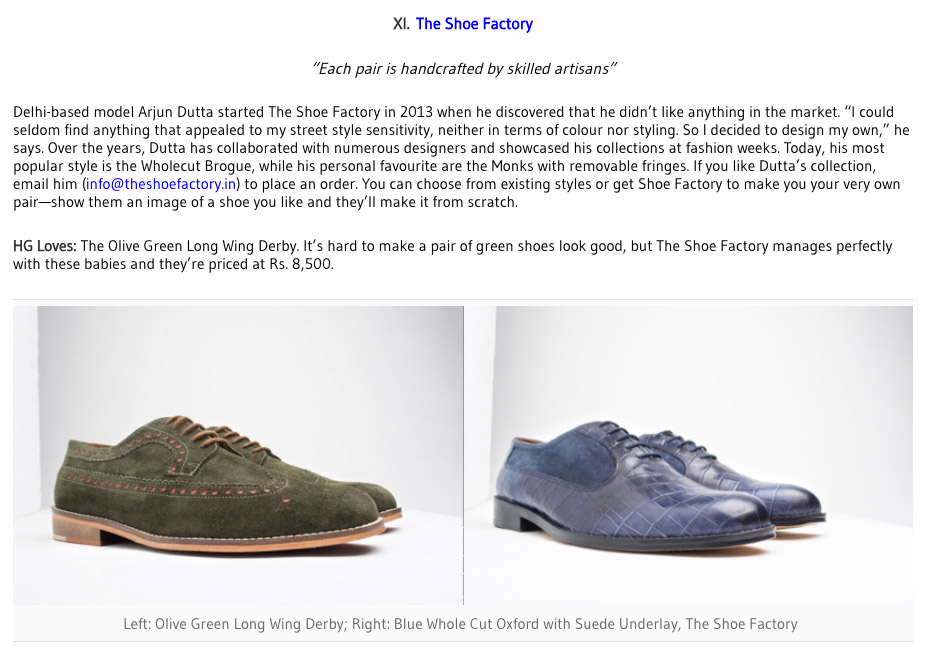Click the vertical divider between the two photos

click(x=464, y=455)
